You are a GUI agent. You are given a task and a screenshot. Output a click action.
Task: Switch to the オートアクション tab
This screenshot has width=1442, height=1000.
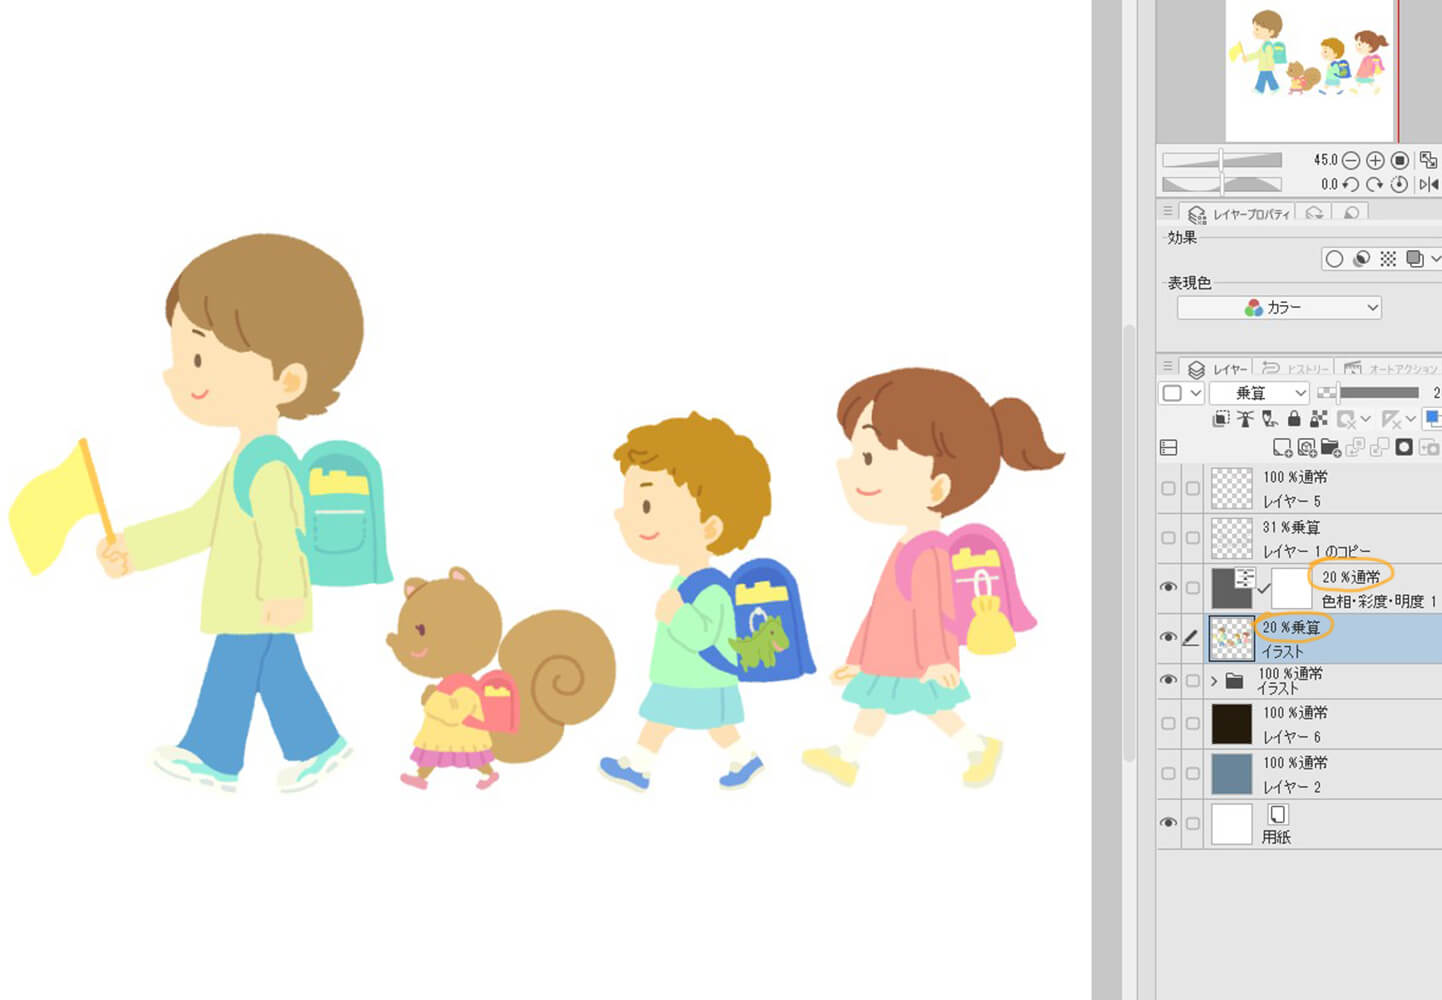pyautogui.click(x=1390, y=369)
